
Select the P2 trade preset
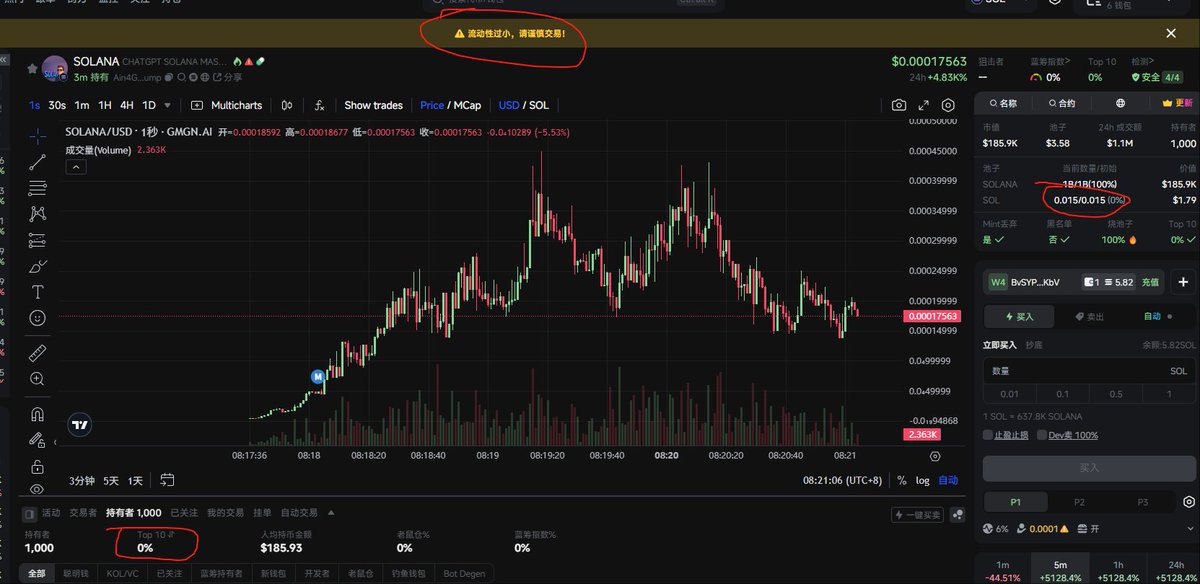tap(1079, 502)
